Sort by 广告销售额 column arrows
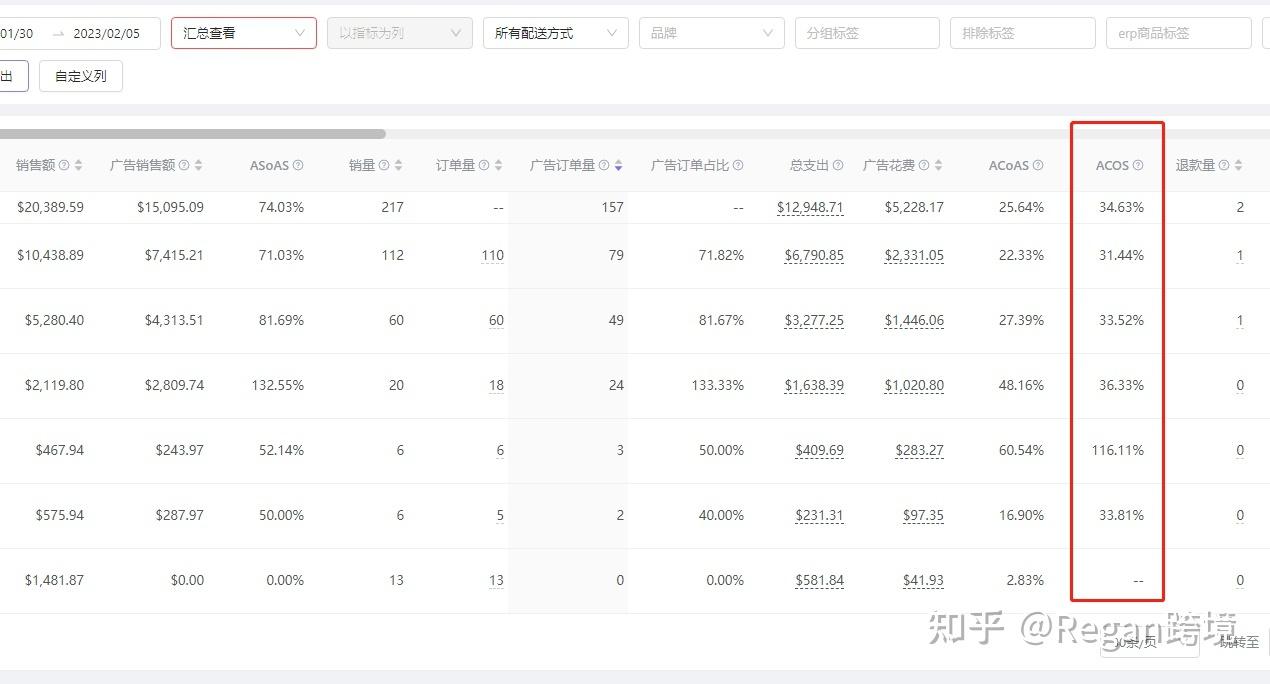Screen dimensions: 1270x684 pyautogui.click(x=198, y=166)
